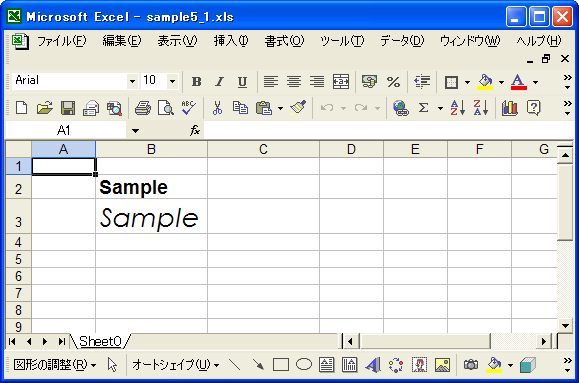Select the Rectangle drawing tool
This screenshot has width=579, height=383.
(x=281, y=365)
